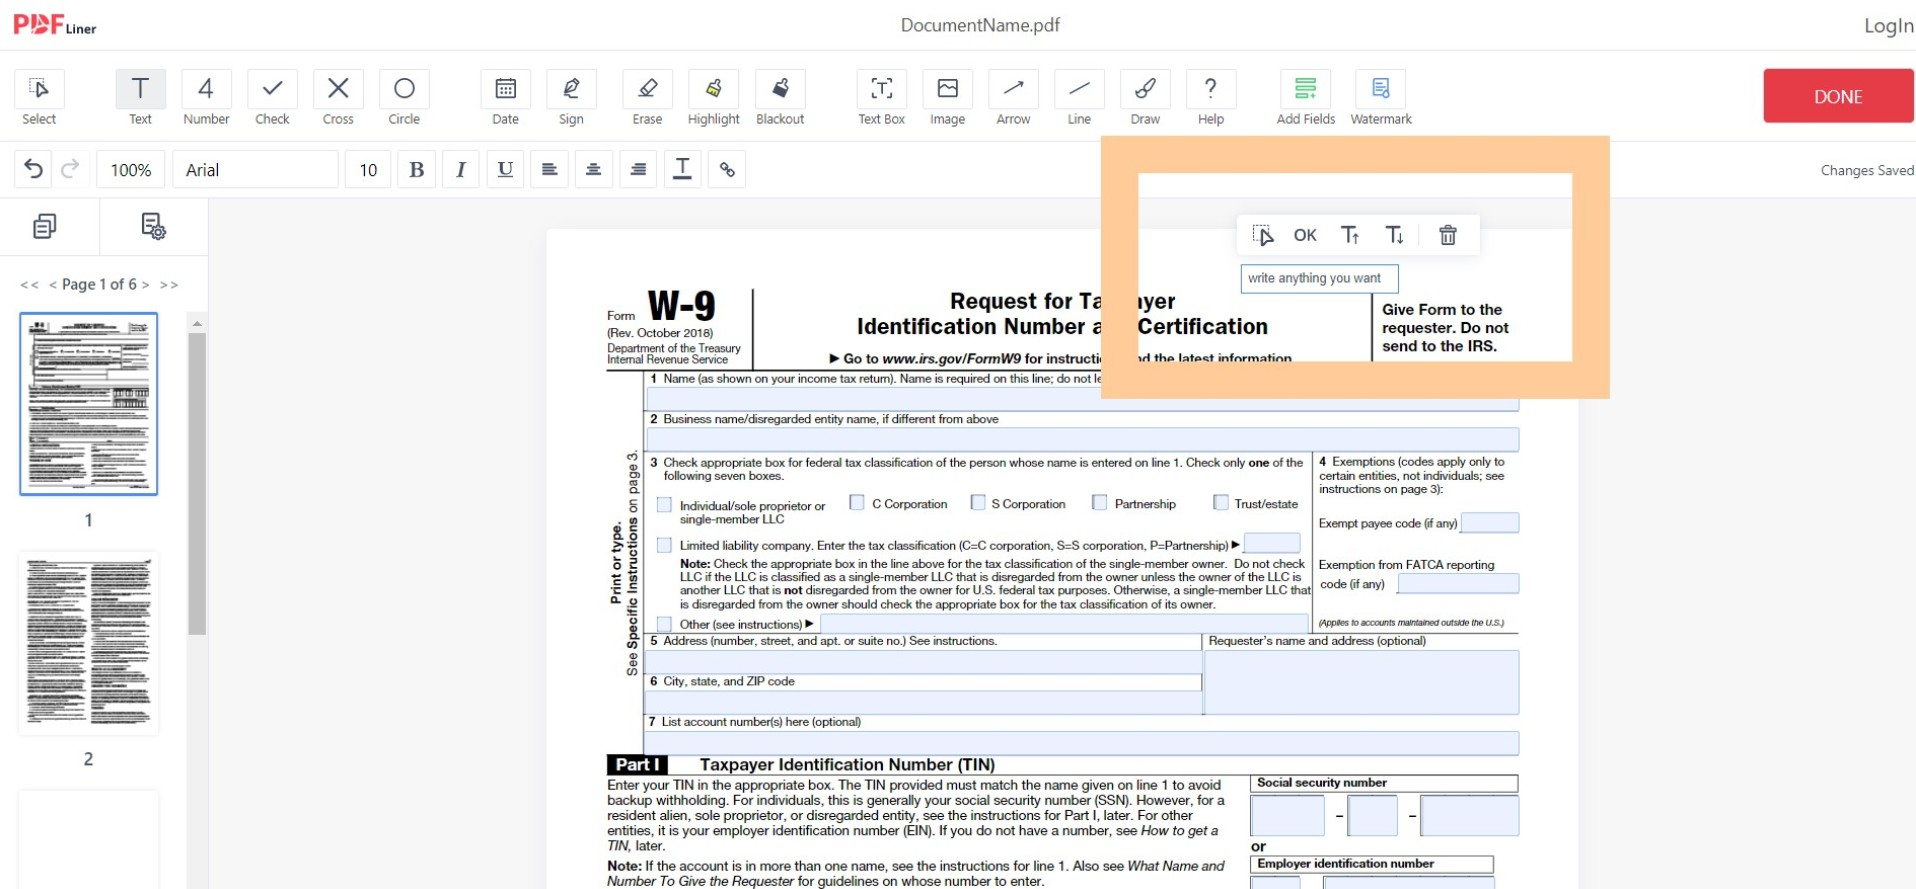The width and height of the screenshot is (1916, 889).
Task: Check the C Corporation checkbox
Action: click(x=857, y=502)
